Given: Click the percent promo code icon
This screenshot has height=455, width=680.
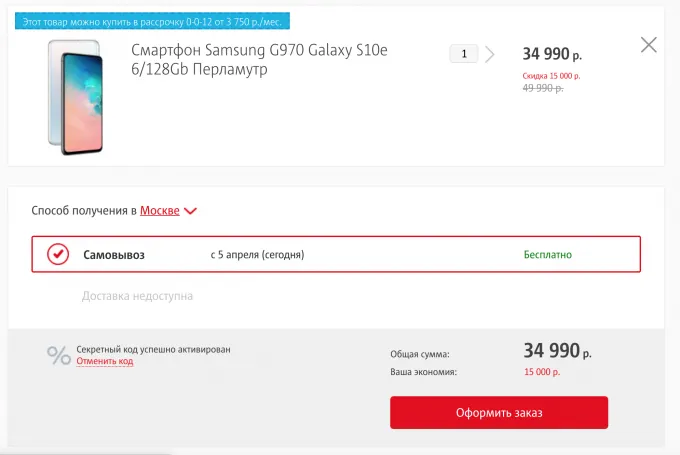Looking at the screenshot, I should (58, 355).
